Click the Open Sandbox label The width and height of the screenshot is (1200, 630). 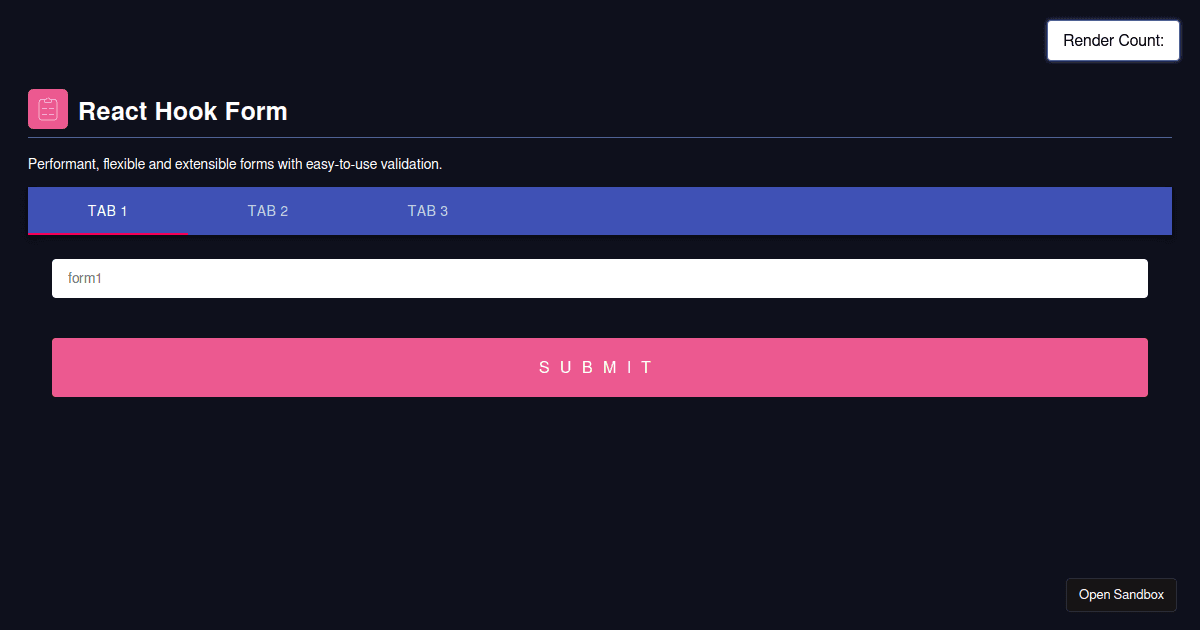pos(1121,594)
